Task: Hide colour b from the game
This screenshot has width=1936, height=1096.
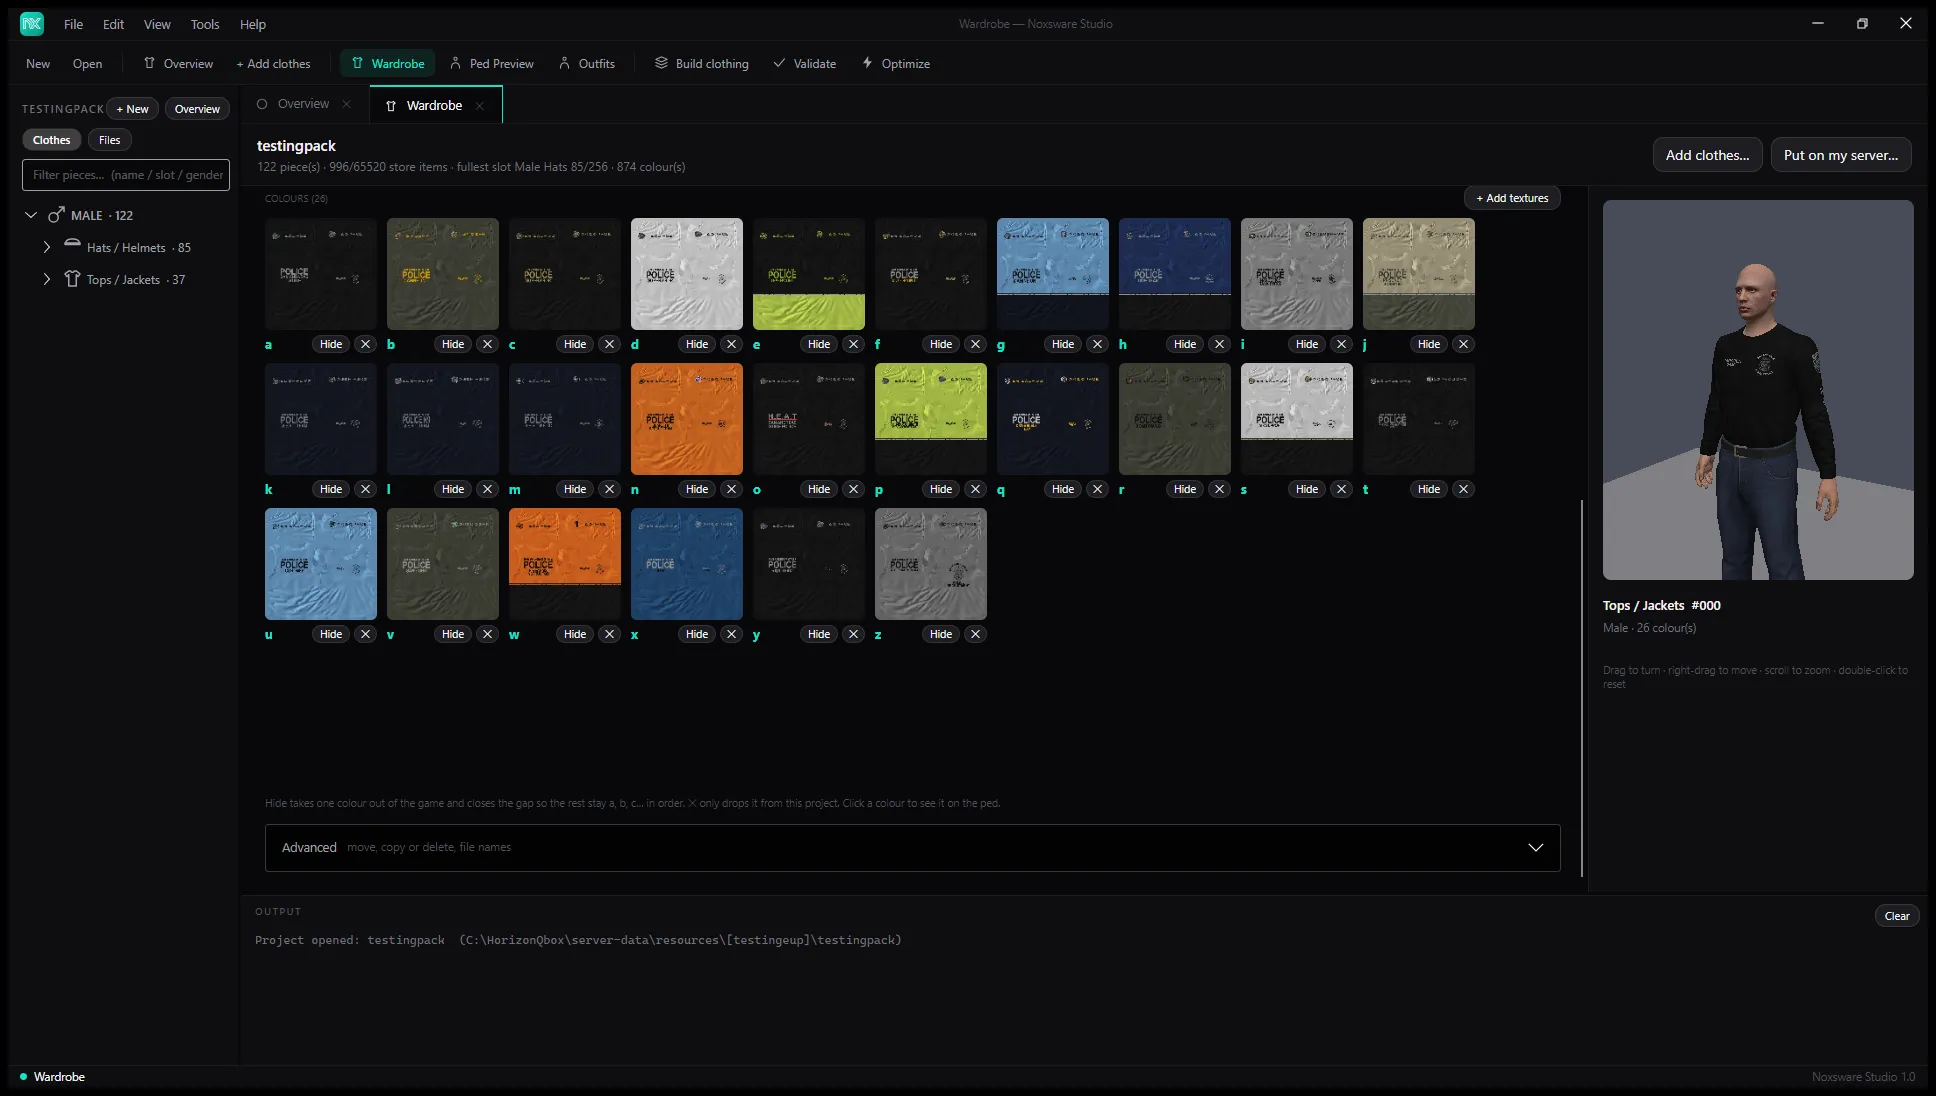Action: tap(453, 344)
